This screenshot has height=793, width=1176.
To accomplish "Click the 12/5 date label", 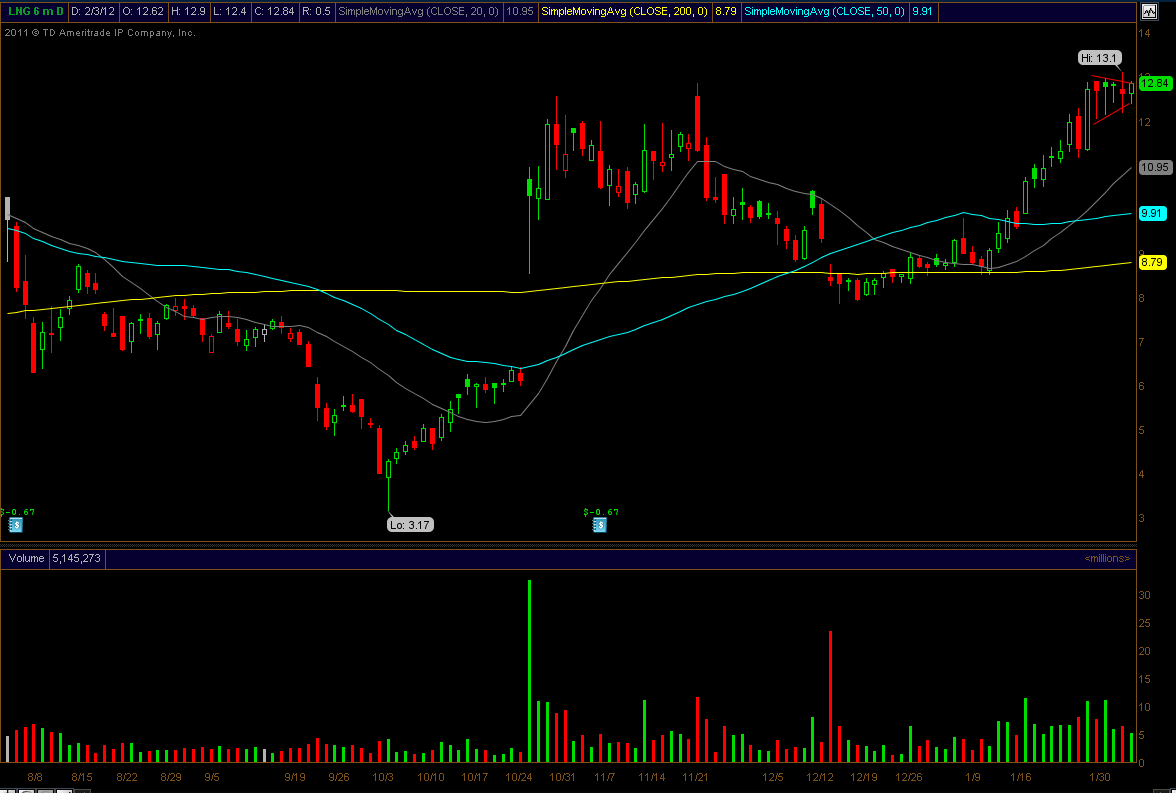I will (x=773, y=777).
